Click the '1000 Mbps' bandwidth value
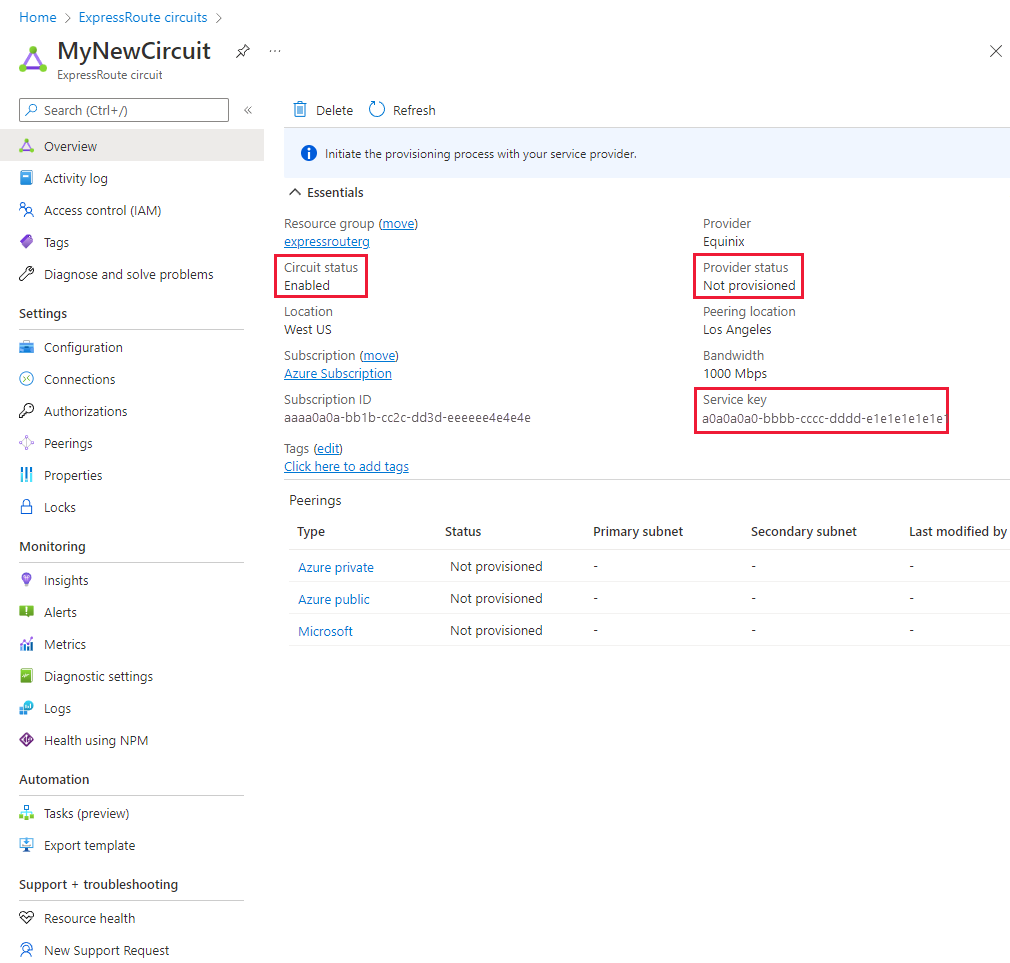 [x=735, y=374]
